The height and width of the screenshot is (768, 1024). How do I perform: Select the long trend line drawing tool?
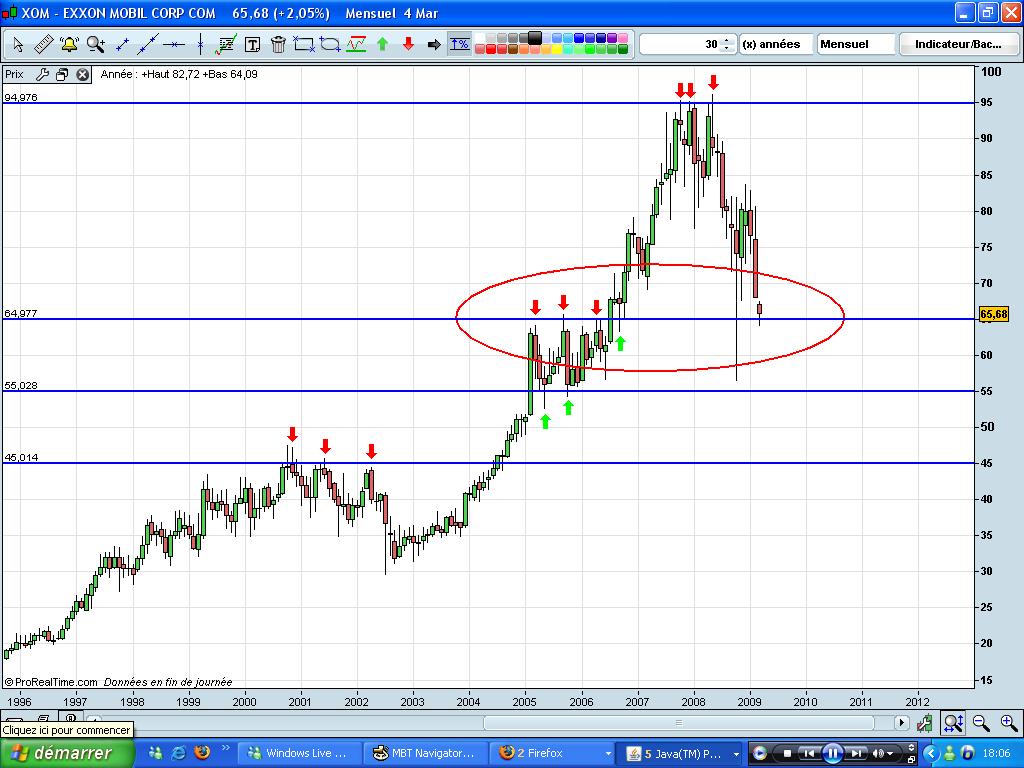point(148,44)
